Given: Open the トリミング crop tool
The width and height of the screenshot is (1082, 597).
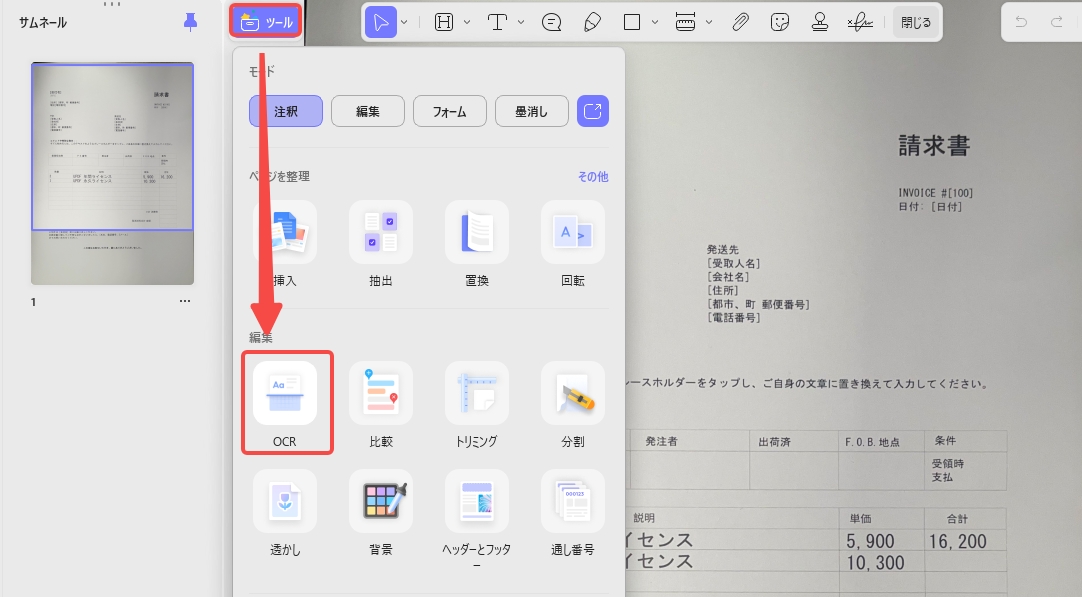Looking at the screenshot, I should (x=477, y=404).
